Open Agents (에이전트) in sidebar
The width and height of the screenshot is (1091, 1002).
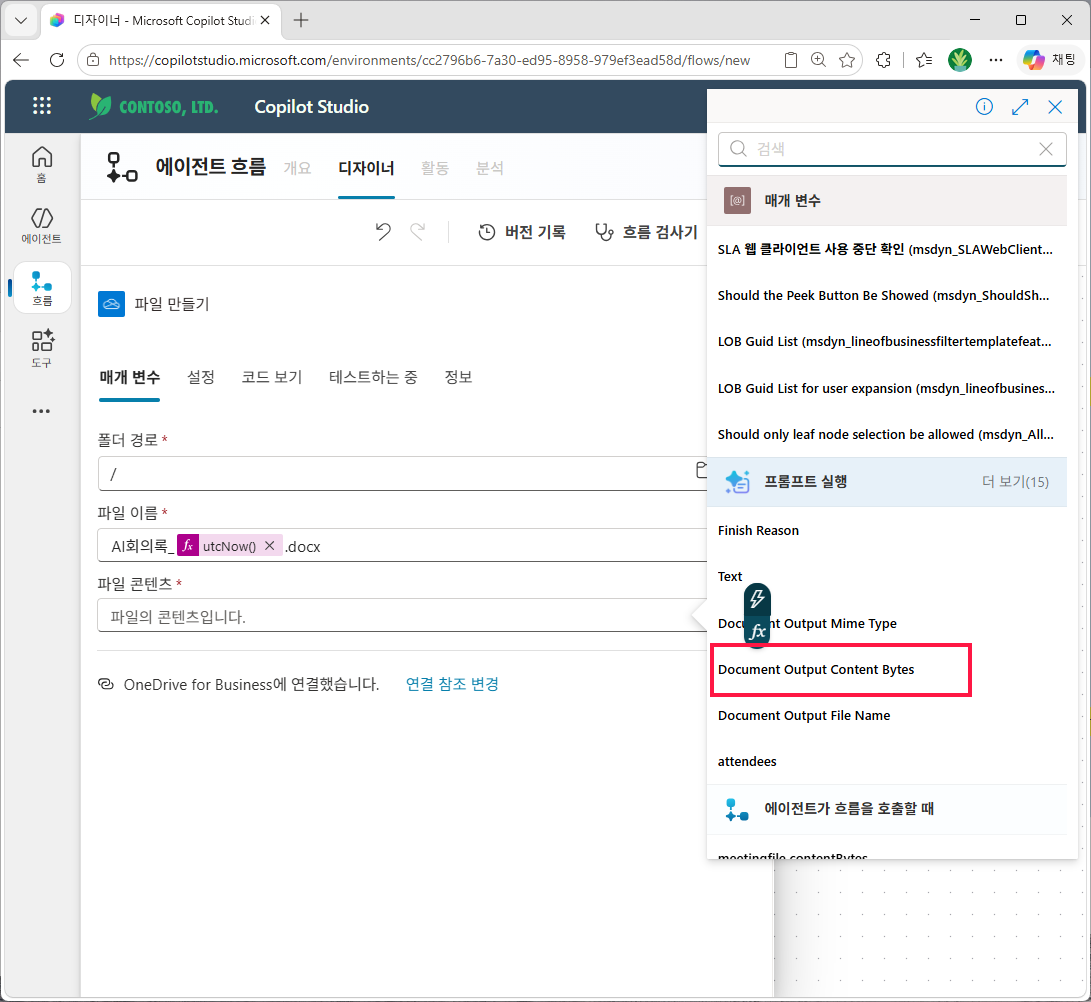(x=42, y=225)
